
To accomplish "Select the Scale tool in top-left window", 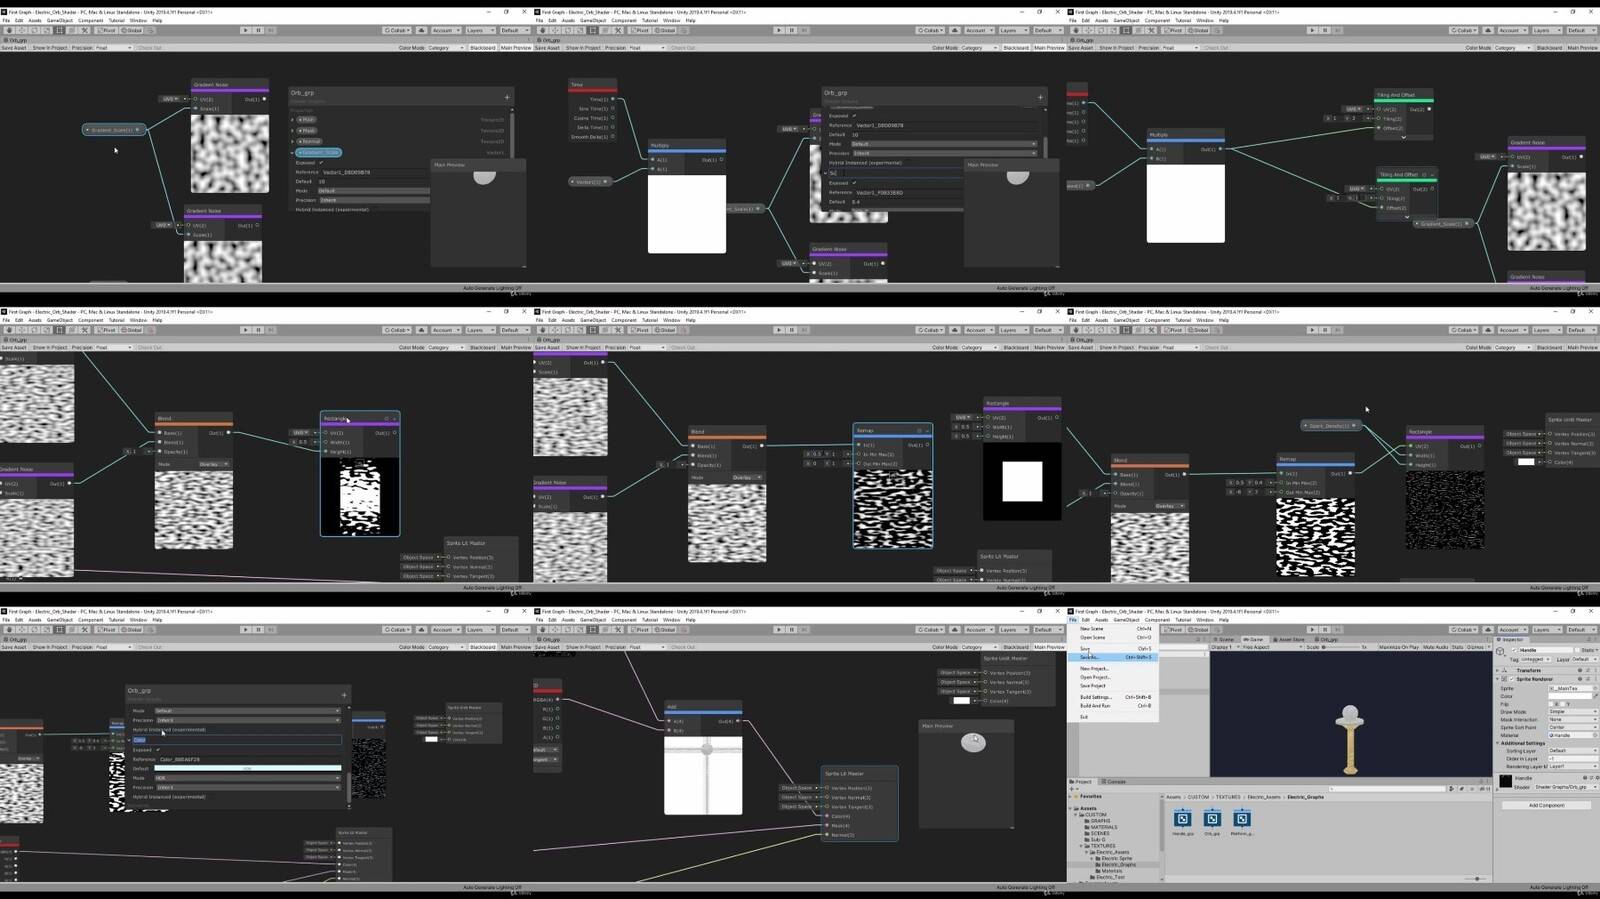I will (46, 30).
